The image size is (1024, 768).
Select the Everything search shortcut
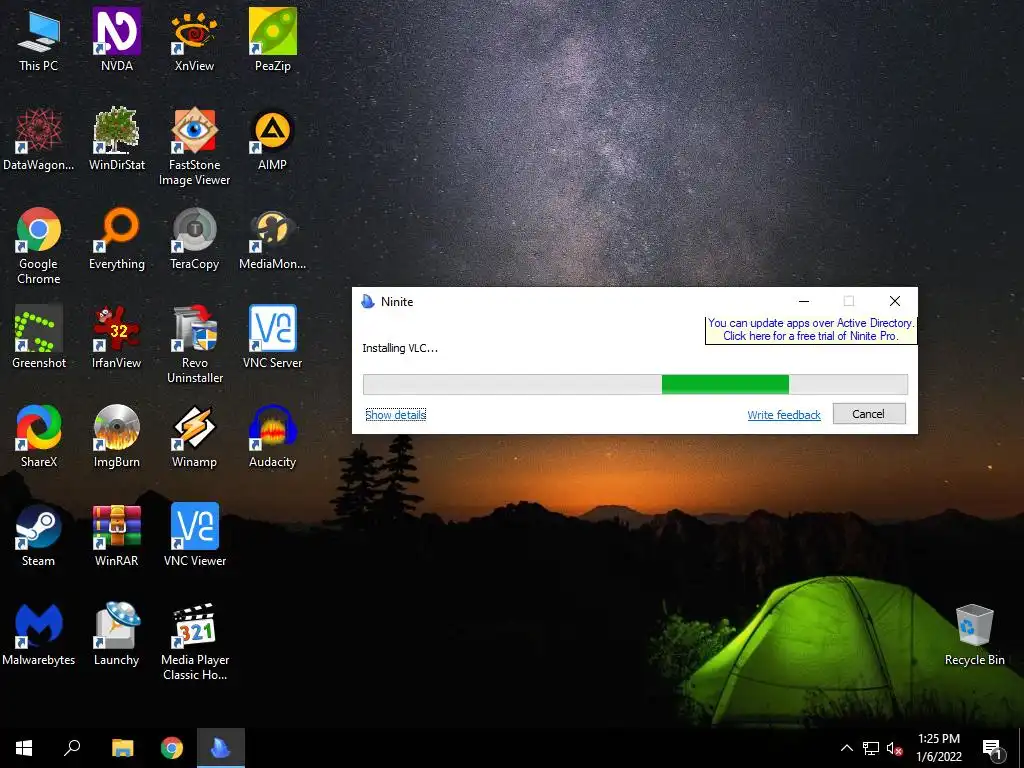(x=116, y=239)
